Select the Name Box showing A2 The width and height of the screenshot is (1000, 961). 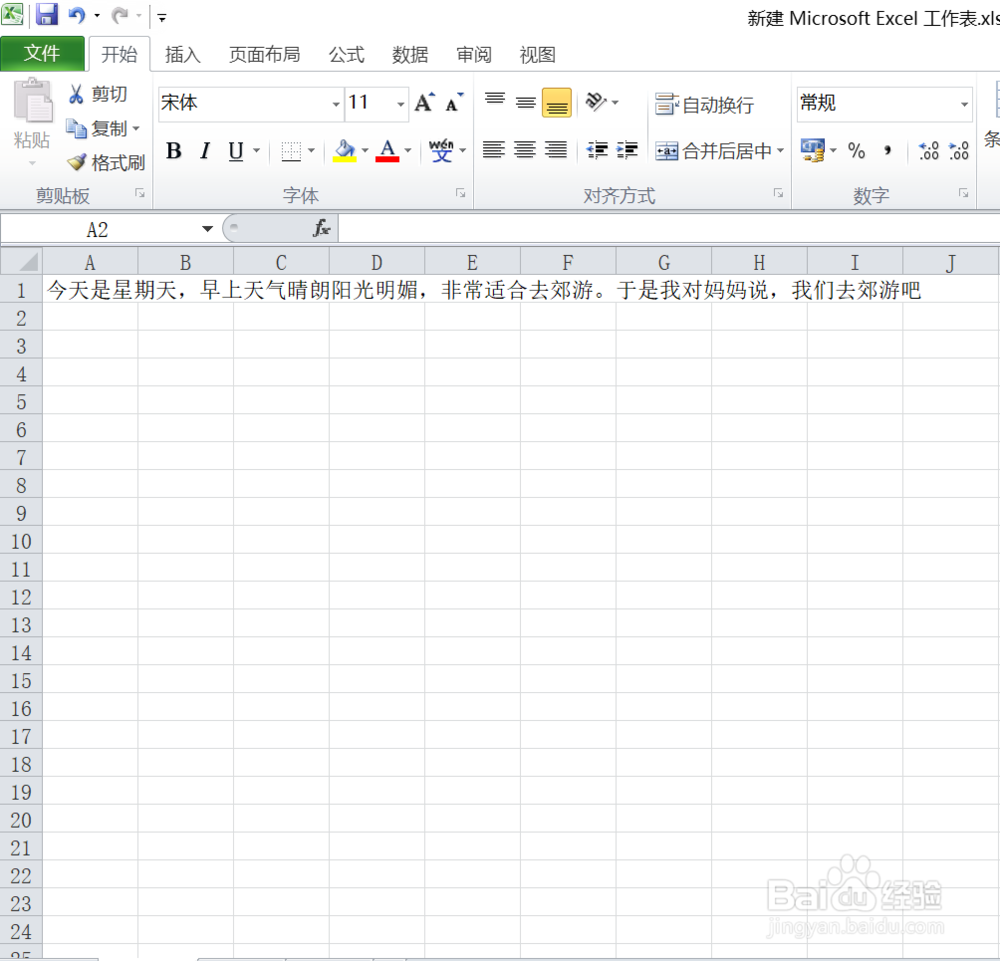coord(95,228)
